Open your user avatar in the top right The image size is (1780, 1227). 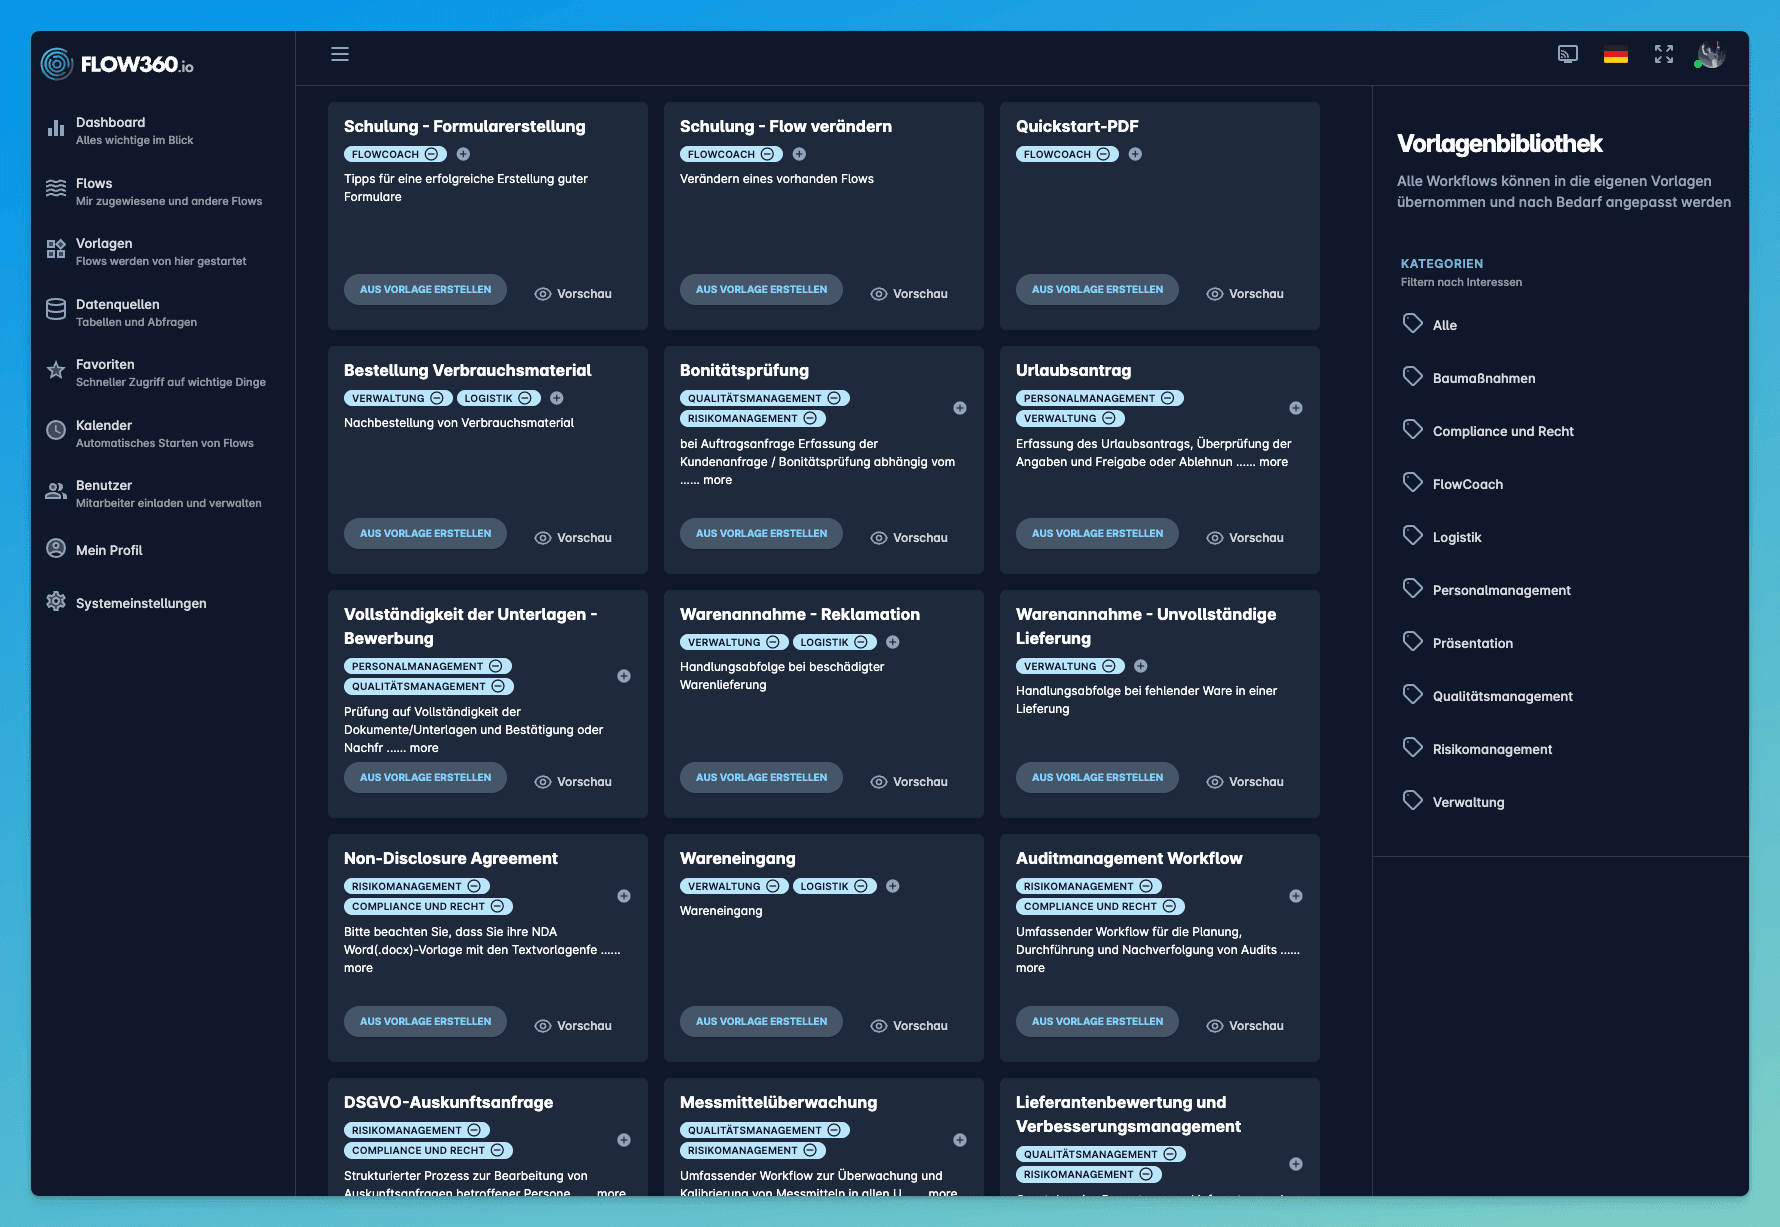[1710, 56]
